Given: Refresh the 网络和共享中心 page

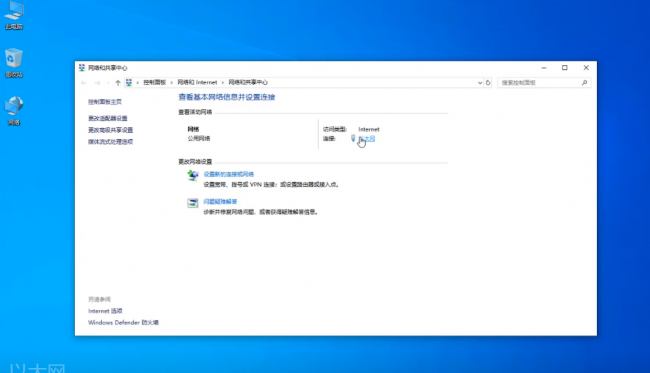Looking at the screenshot, I should pyautogui.click(x=488, y=82).
